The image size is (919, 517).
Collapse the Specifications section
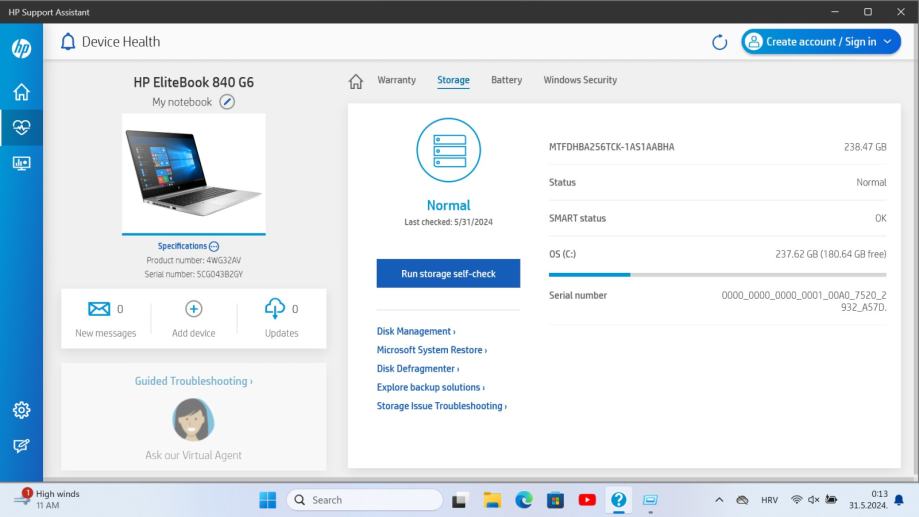pyautogui.click(x=214, y=246)
